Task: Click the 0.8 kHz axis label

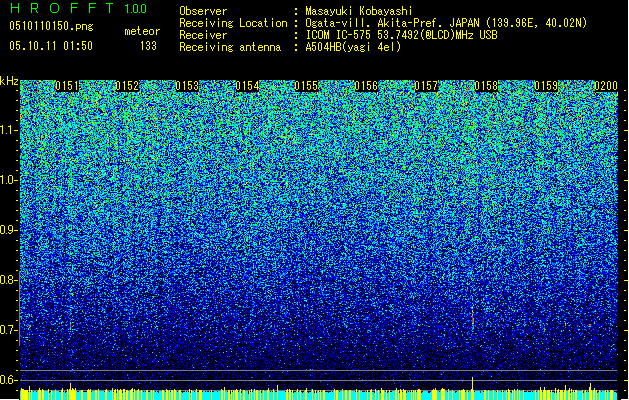Action: (x=7, y=280)
